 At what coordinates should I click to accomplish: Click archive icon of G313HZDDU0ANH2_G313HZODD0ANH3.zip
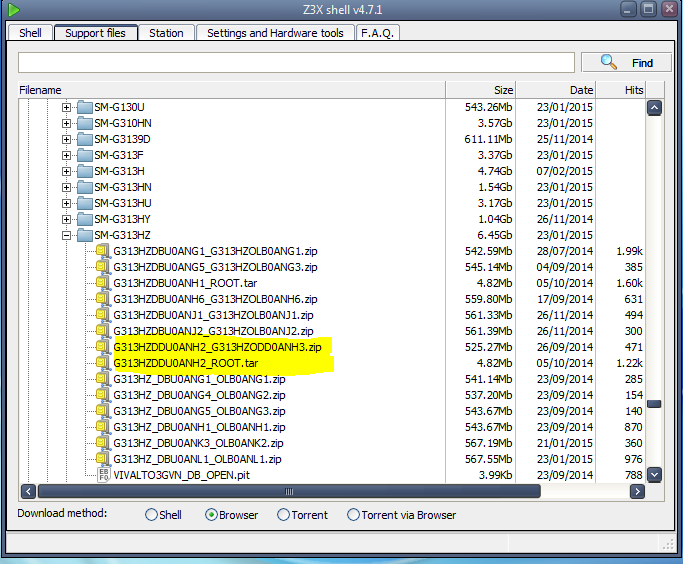[102, 347]
